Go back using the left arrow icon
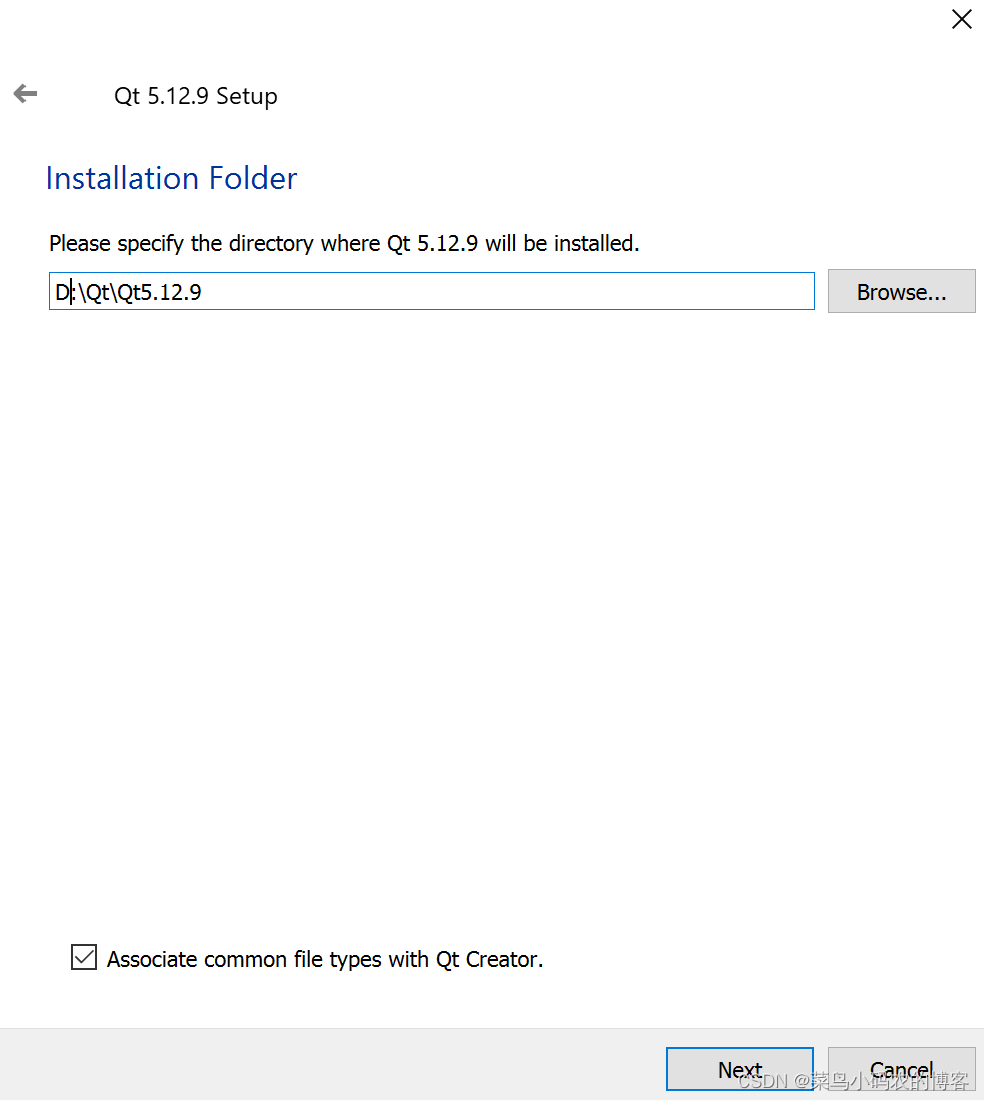This screenshot has width=984, height=1100. coord(25,93)
